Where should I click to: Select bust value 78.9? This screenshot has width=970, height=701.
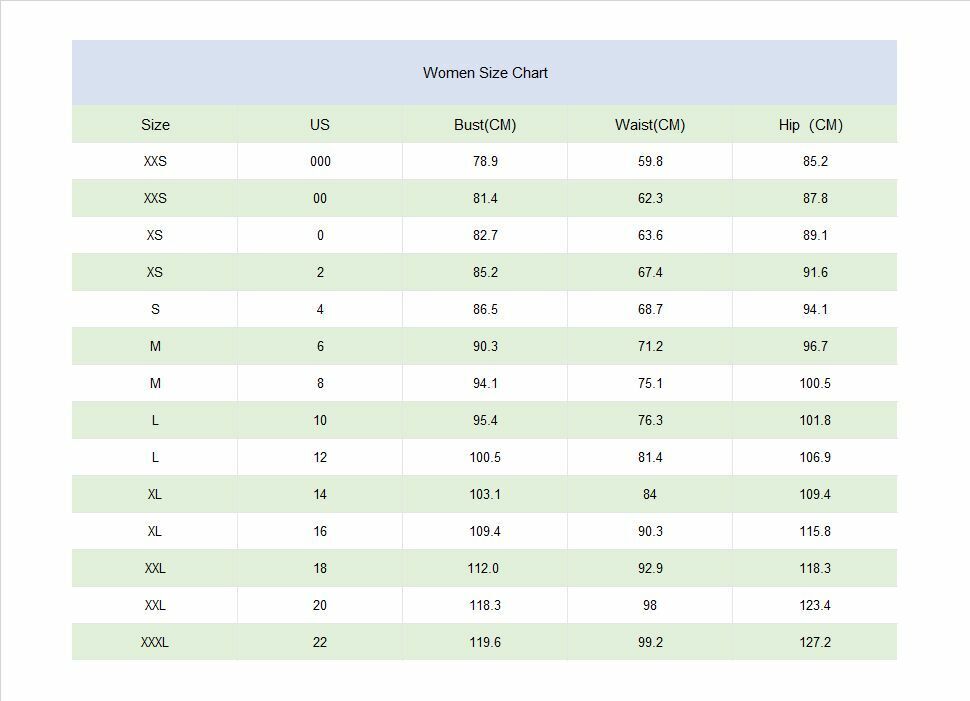485,161
